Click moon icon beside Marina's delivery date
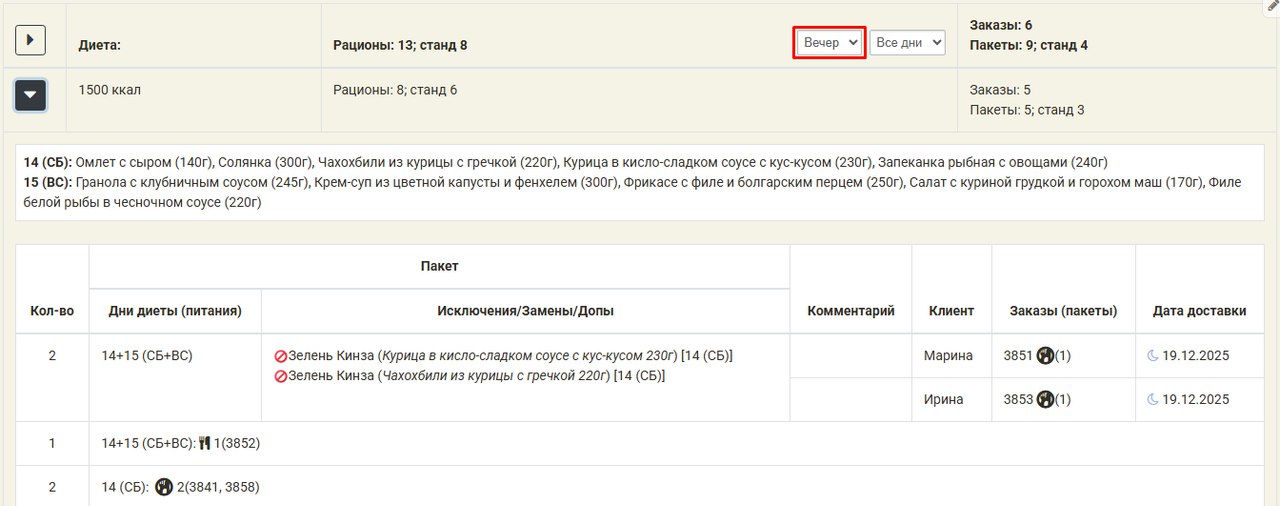Viewport: 1280px width, 506px height. (x=1152, y=355)
